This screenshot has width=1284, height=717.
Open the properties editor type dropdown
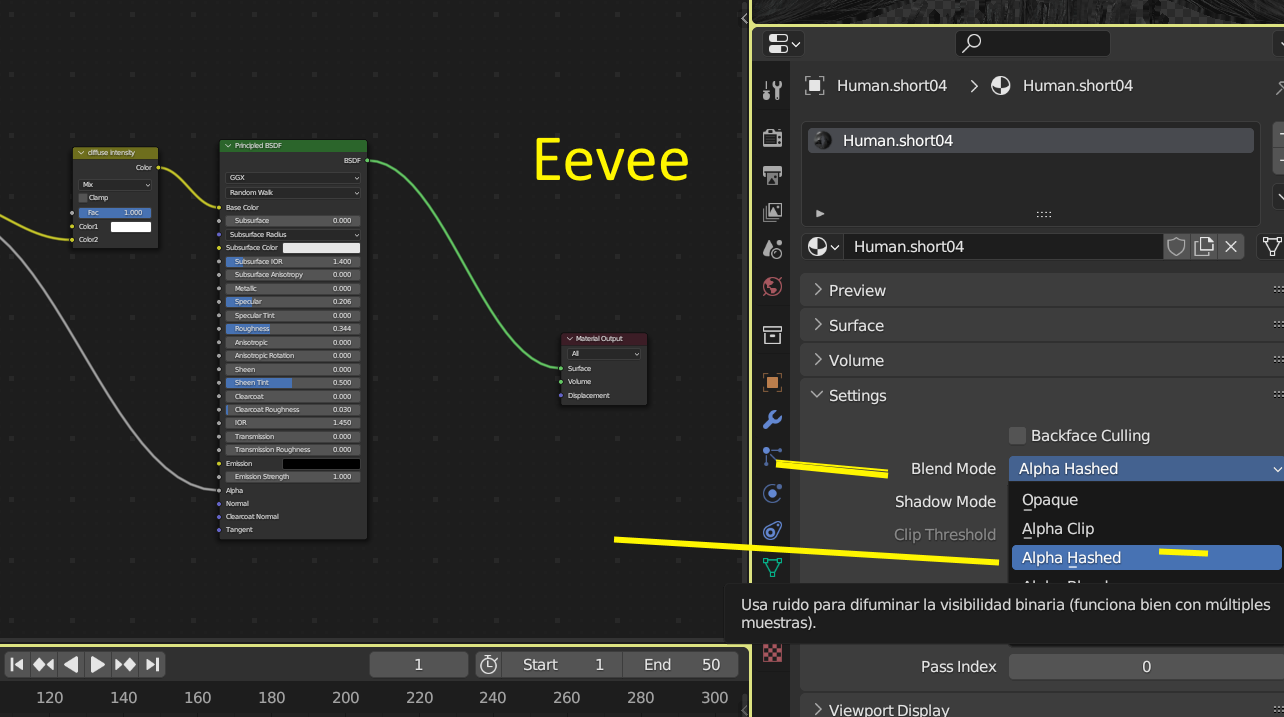click(x=783, y=44)
